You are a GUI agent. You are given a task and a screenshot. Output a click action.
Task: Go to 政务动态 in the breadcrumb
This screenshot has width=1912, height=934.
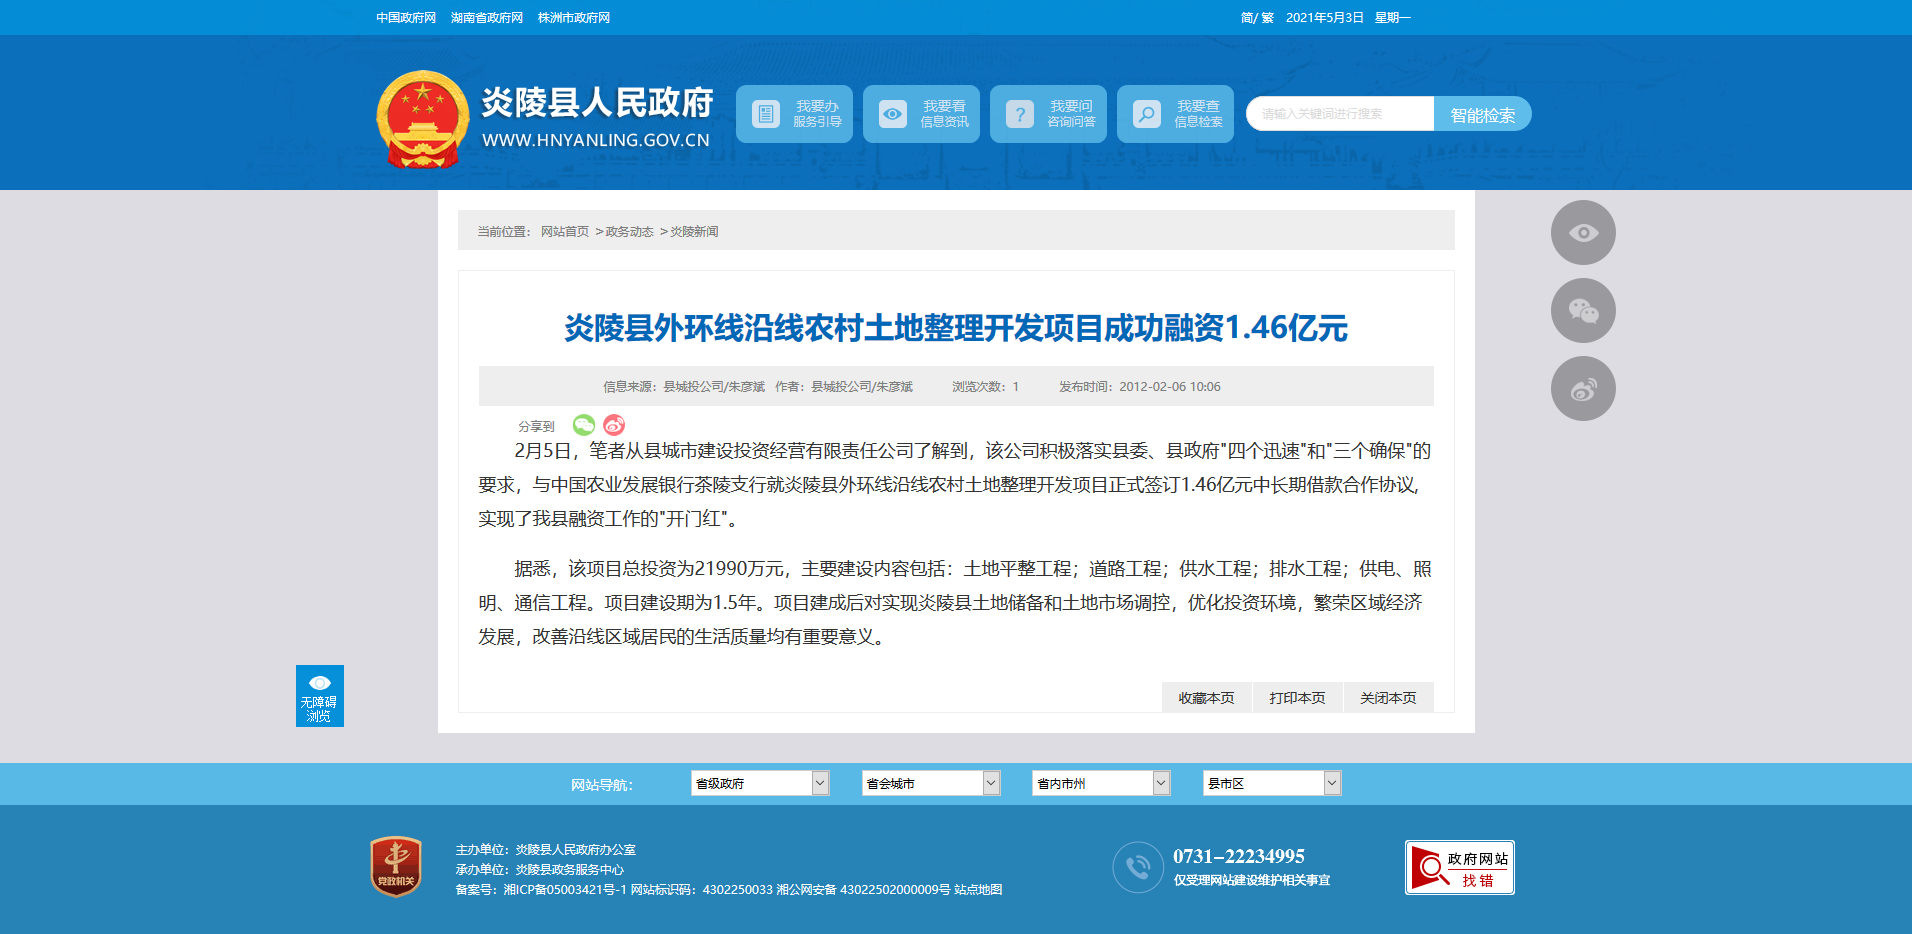pyautogui.click(x=629, y=232)
